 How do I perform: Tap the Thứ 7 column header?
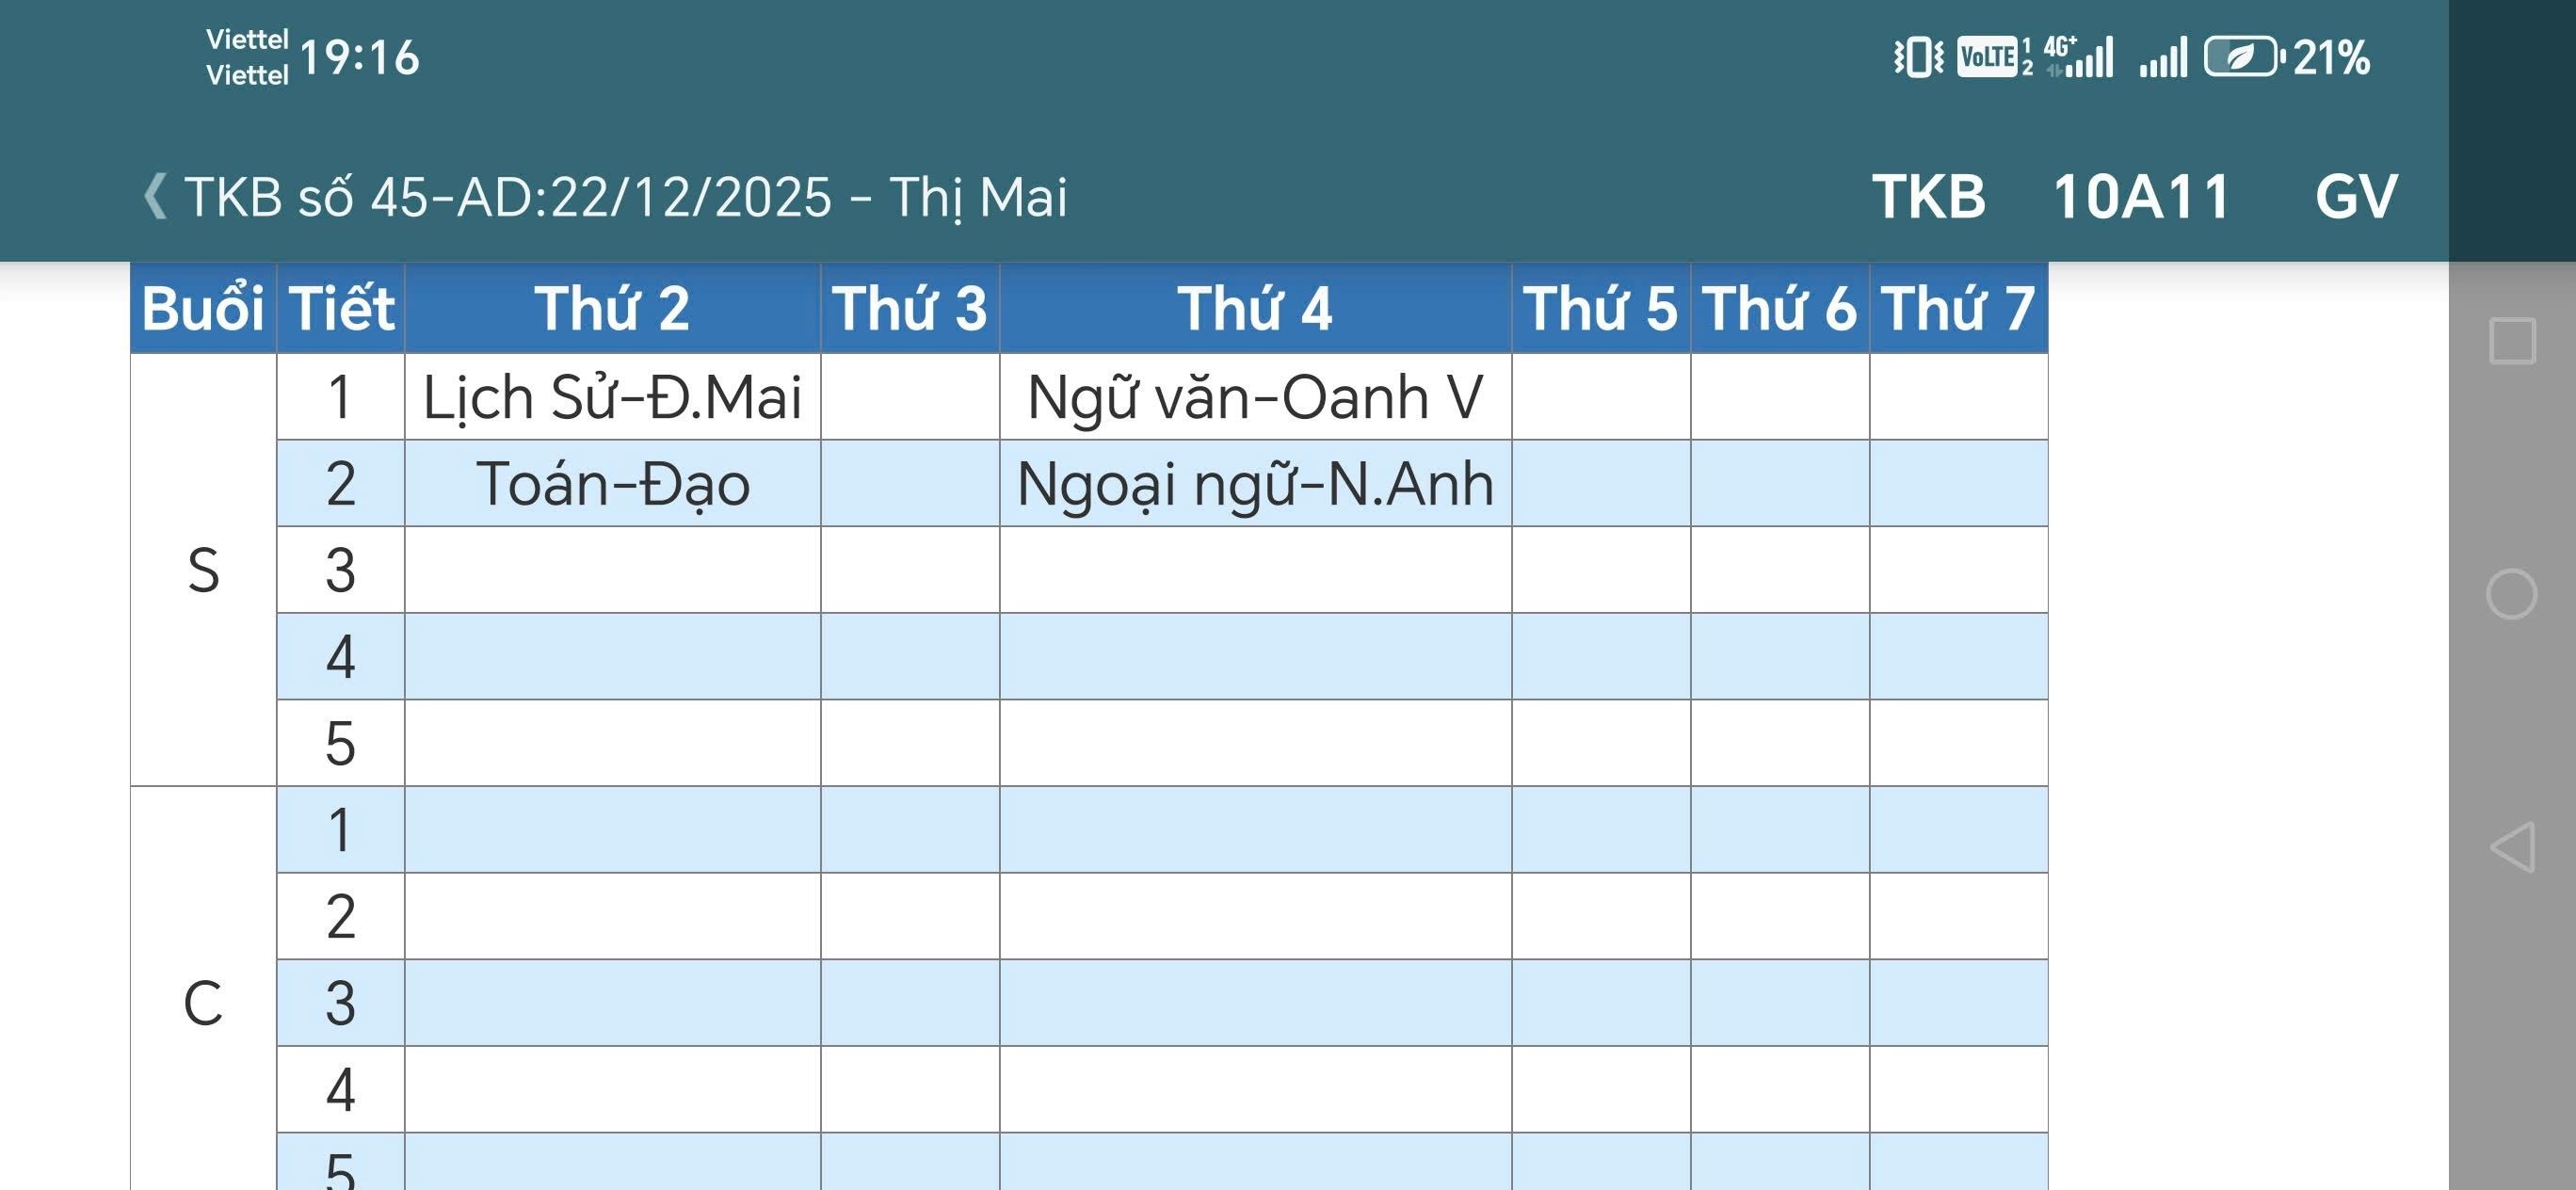pos(1958,308)
